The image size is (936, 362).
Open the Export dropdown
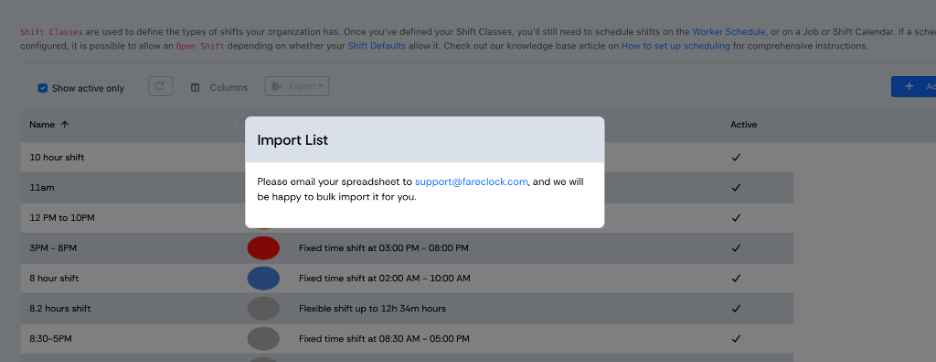[x=297, y=87]
